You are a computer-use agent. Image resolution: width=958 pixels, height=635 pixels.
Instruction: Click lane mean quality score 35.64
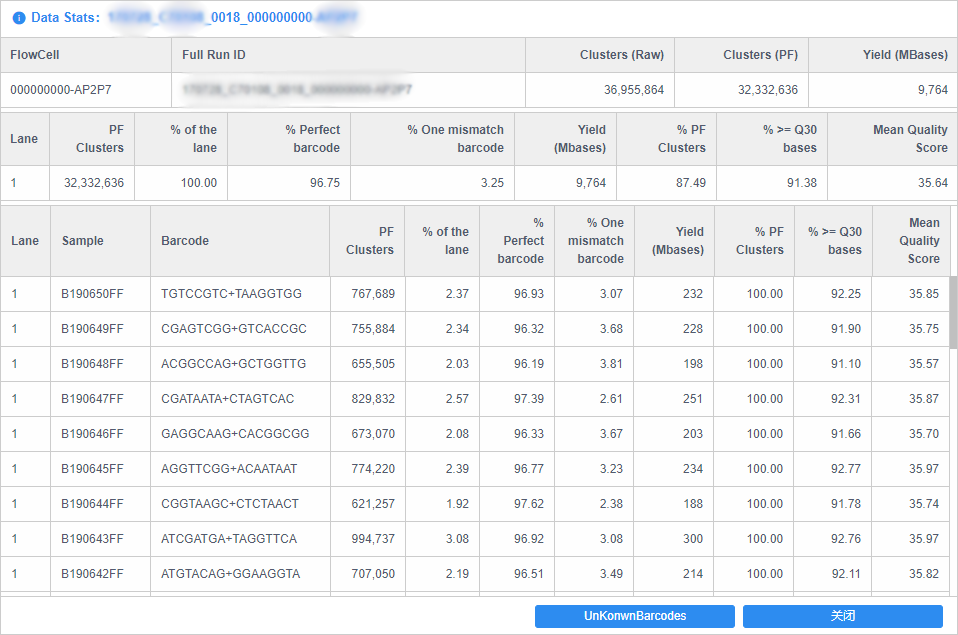[x=932, y=183]
